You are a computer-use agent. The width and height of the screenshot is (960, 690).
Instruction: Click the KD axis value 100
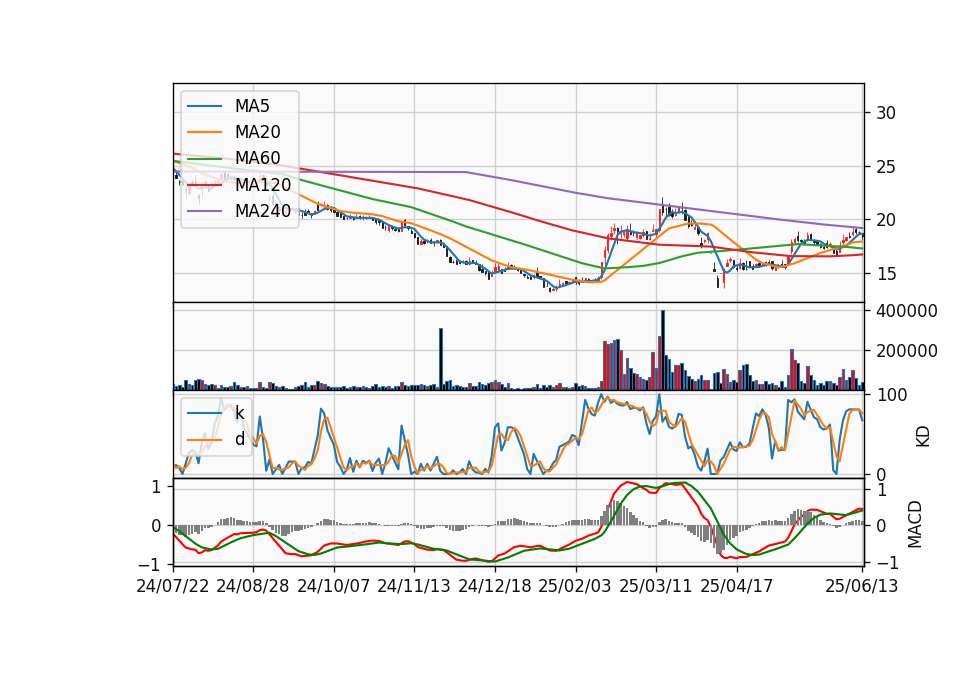[x=892, y=395]
